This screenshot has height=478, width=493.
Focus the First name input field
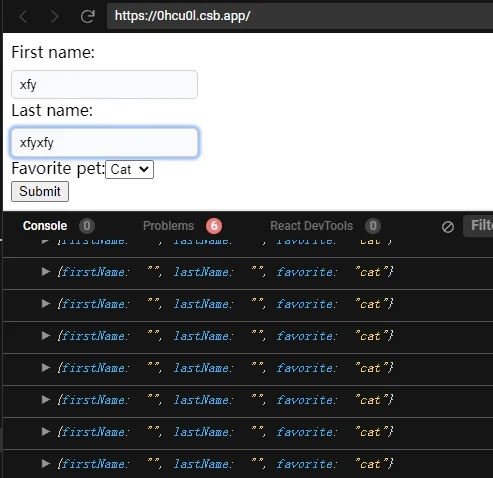pyautogui.click(x=104, y=85)
